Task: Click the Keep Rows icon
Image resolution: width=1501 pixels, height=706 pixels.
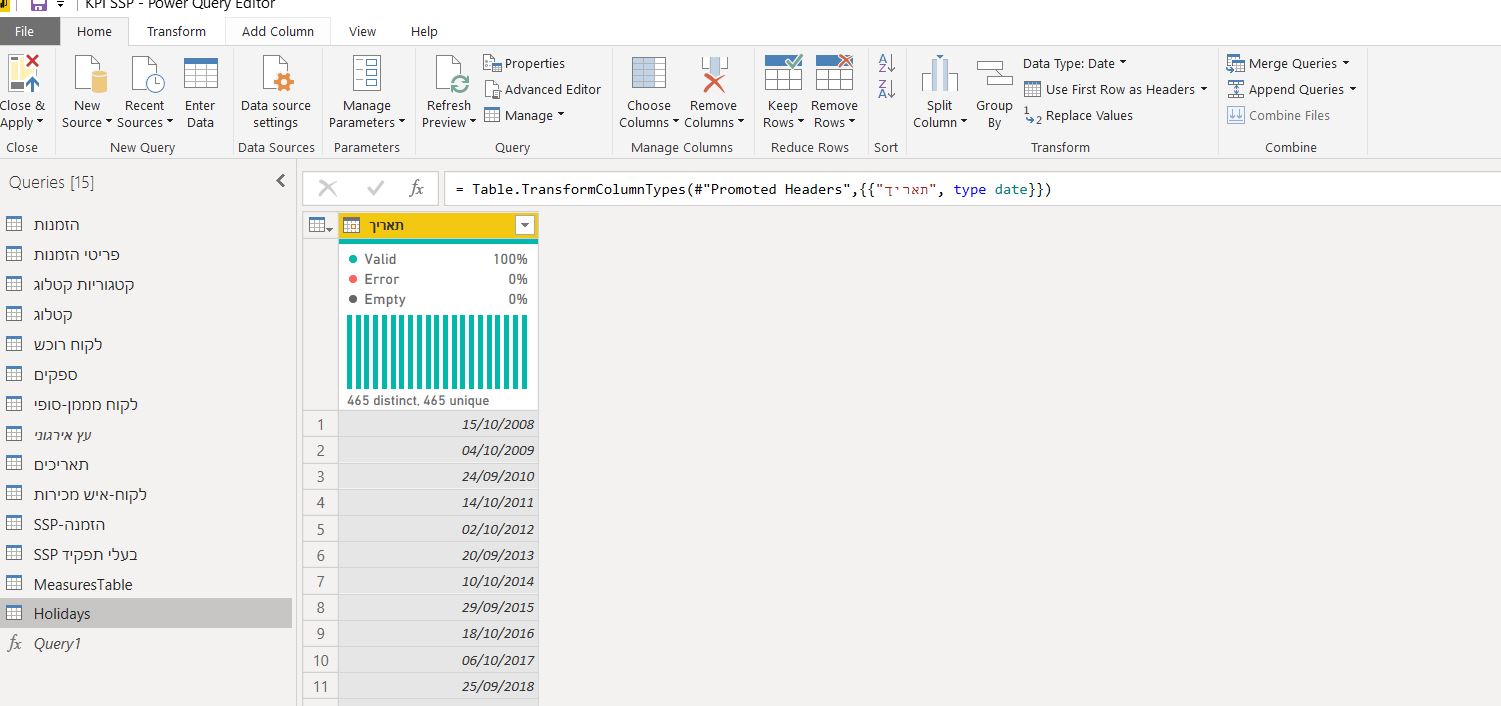Action: [x=783, y=74]
